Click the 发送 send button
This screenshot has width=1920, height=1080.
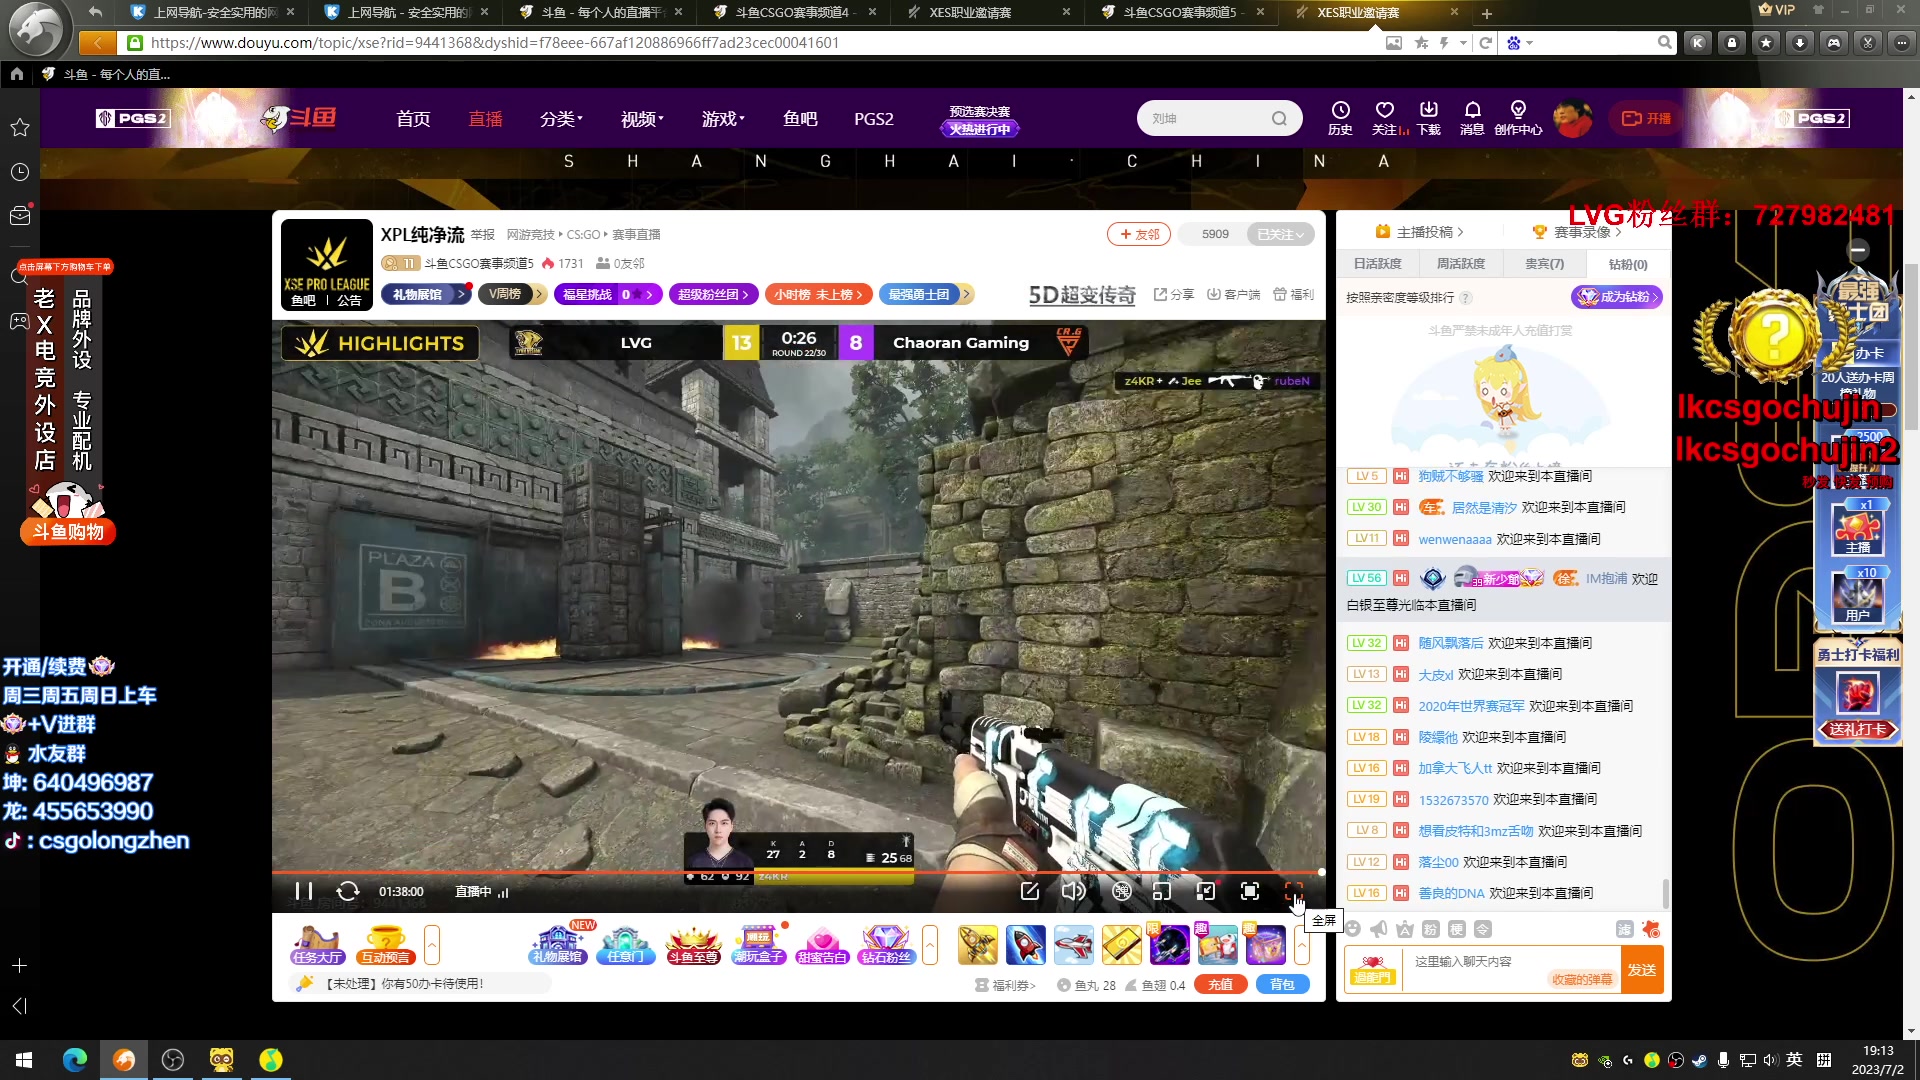tap(1642, 969)
